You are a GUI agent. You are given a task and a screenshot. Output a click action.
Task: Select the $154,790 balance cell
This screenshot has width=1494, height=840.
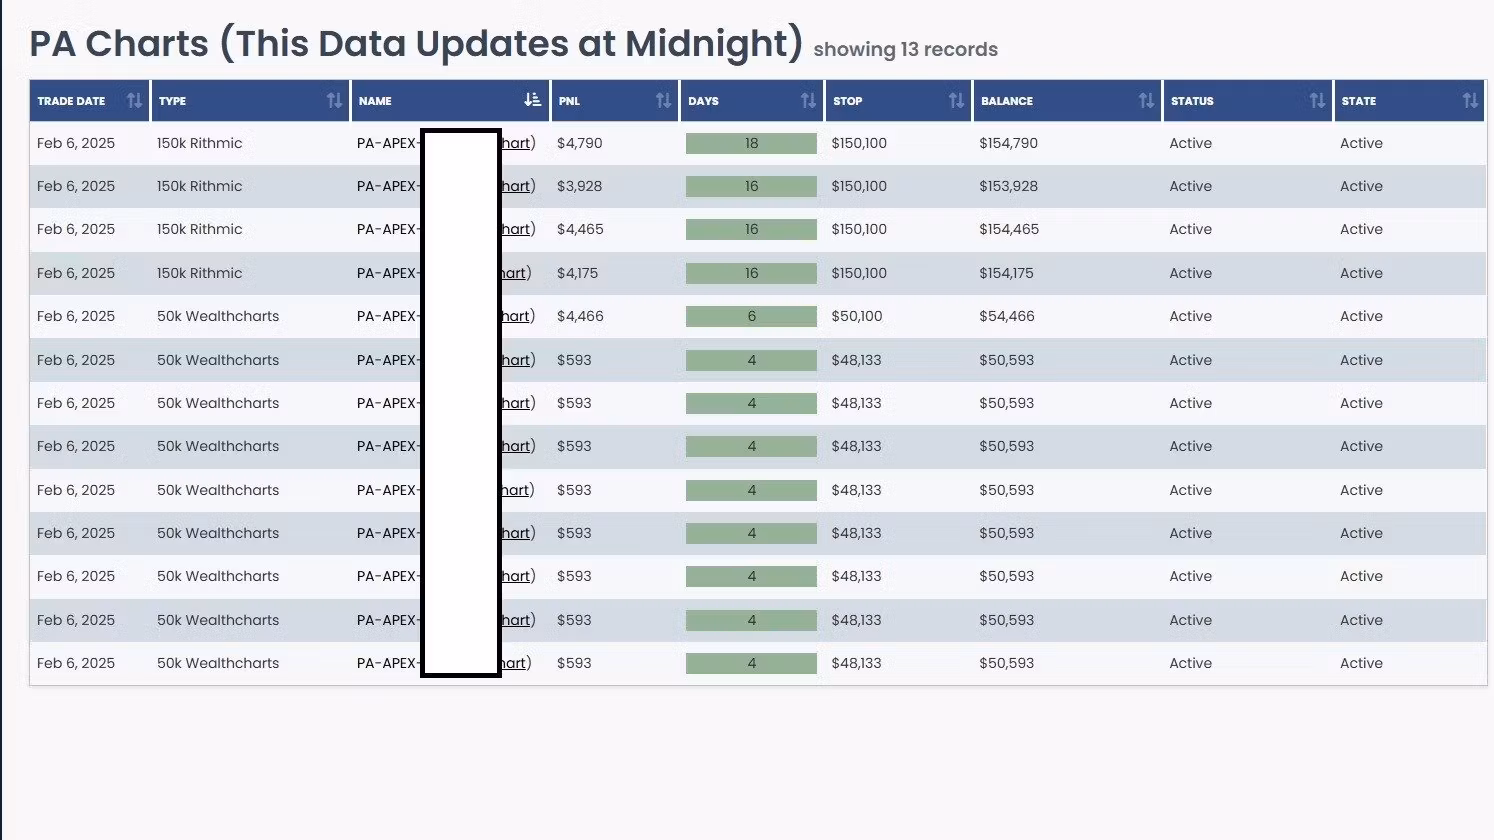pyautogui.click(x=1008, y=143)
